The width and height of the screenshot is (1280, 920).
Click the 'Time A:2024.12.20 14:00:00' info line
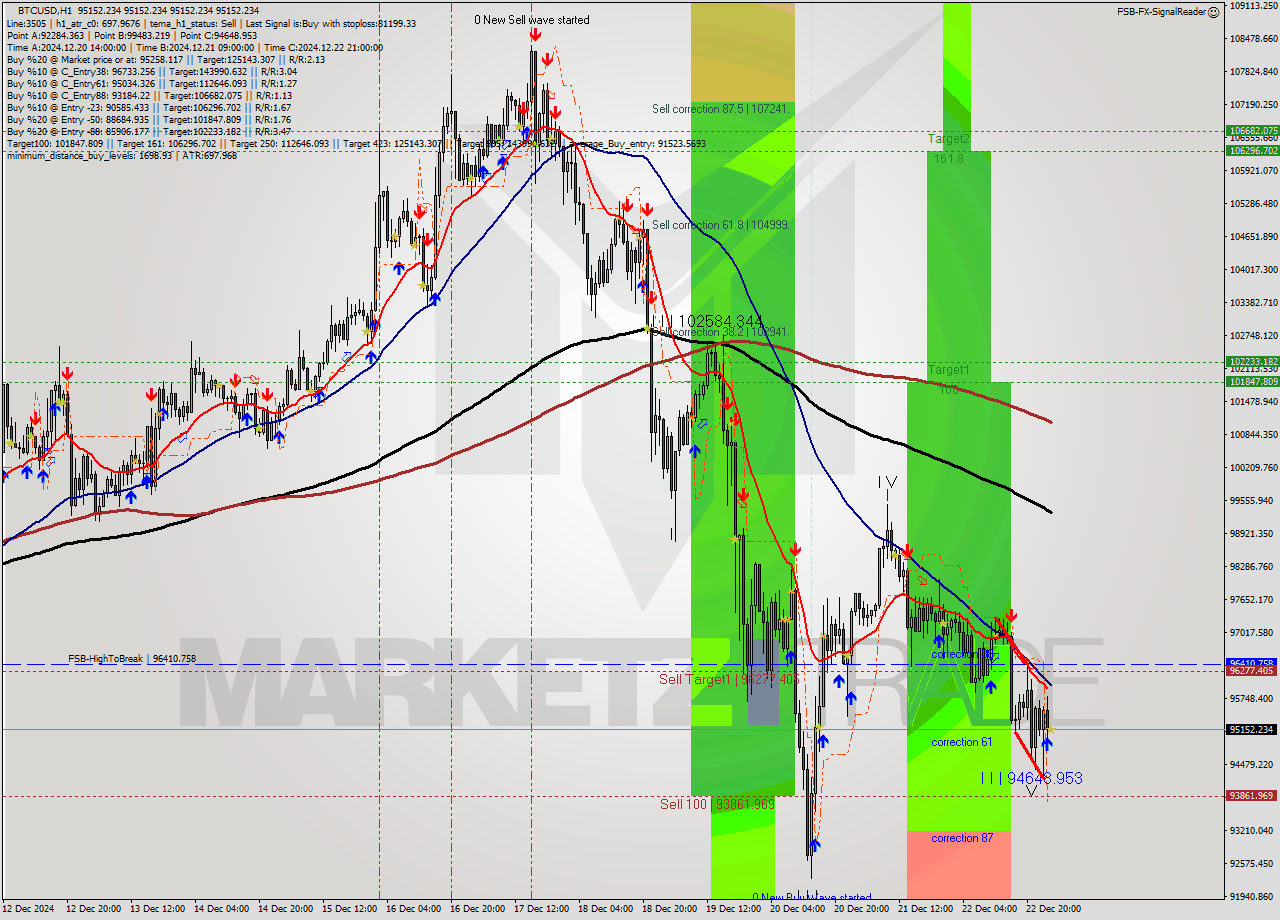(x=194, y=47)
